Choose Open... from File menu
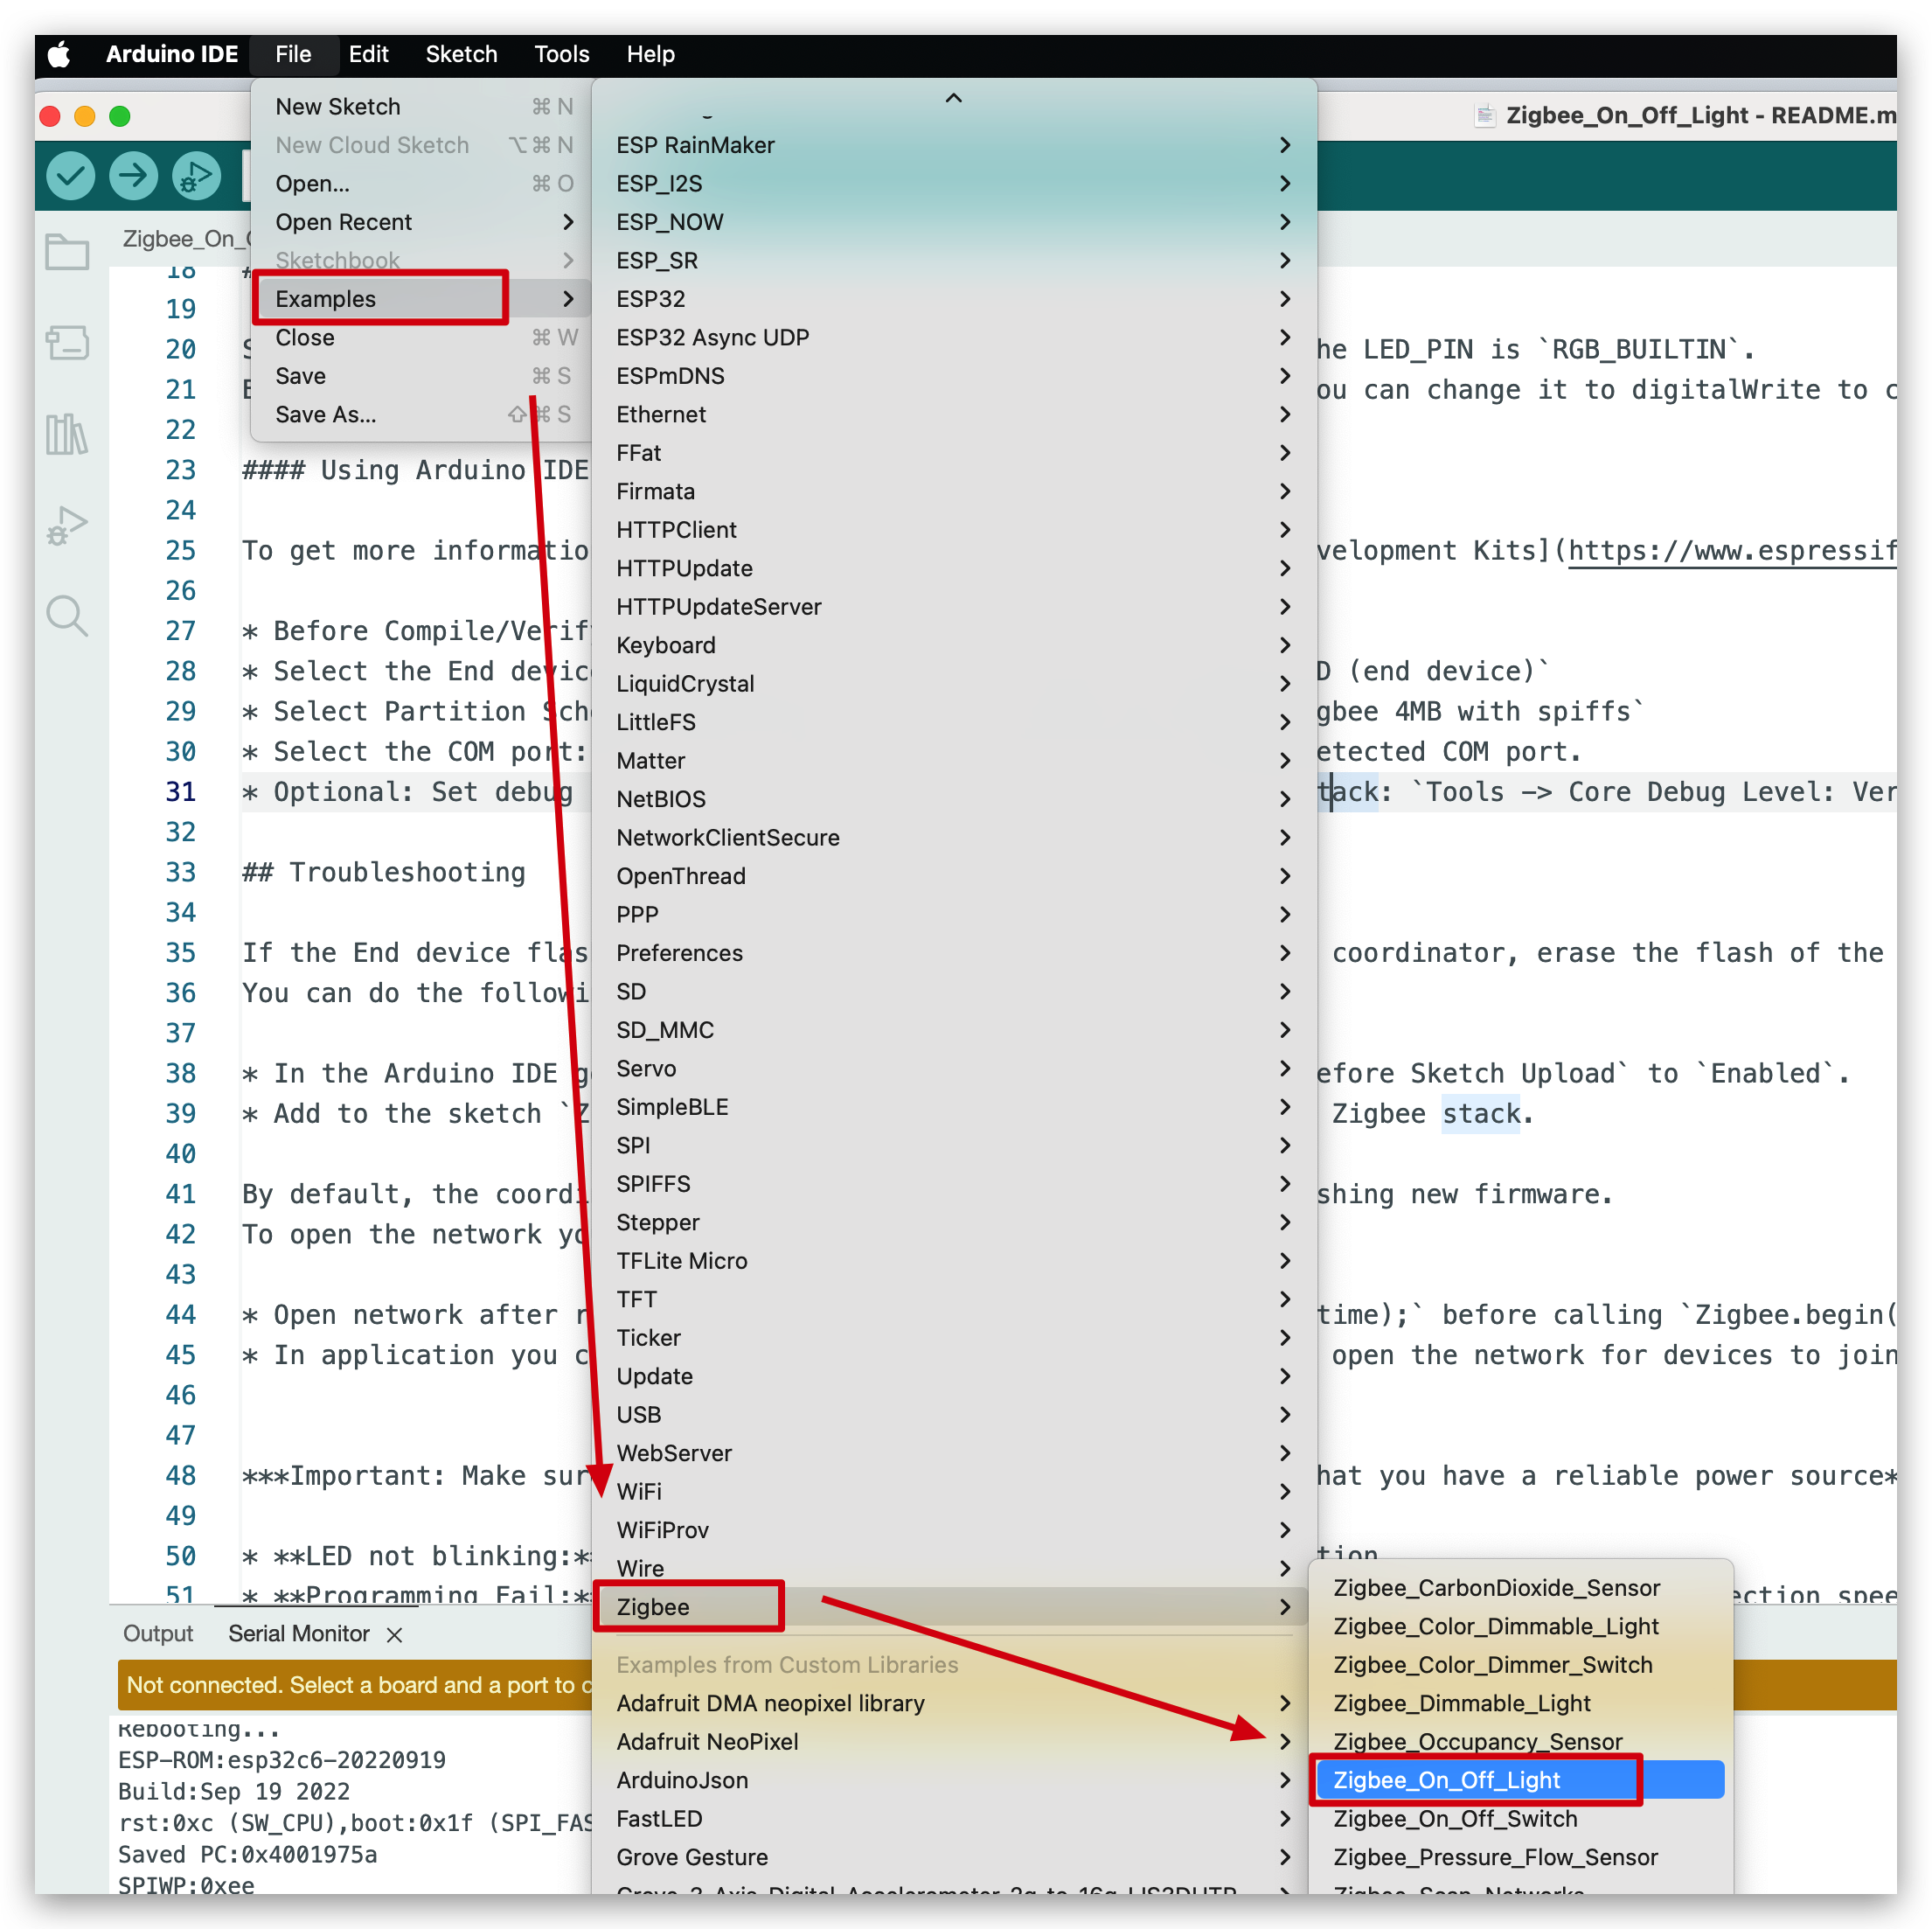Viewport: 1932px width, 1929px height. (x=421, y=183)
